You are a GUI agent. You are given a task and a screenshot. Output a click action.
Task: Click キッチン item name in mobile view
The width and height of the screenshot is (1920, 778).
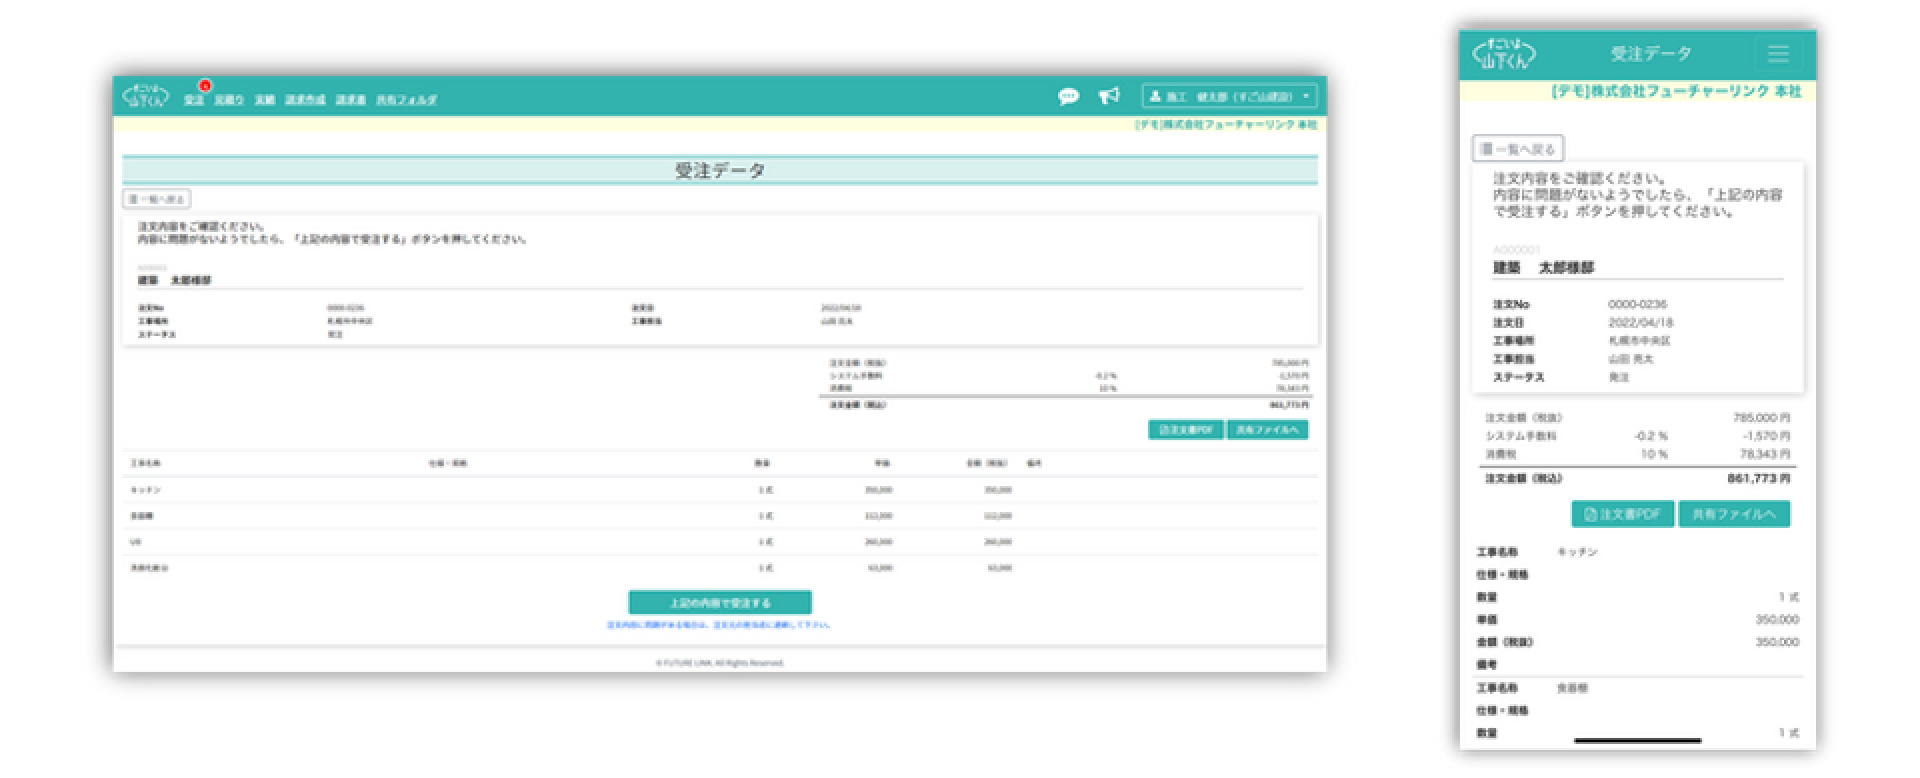(1577, 552)
